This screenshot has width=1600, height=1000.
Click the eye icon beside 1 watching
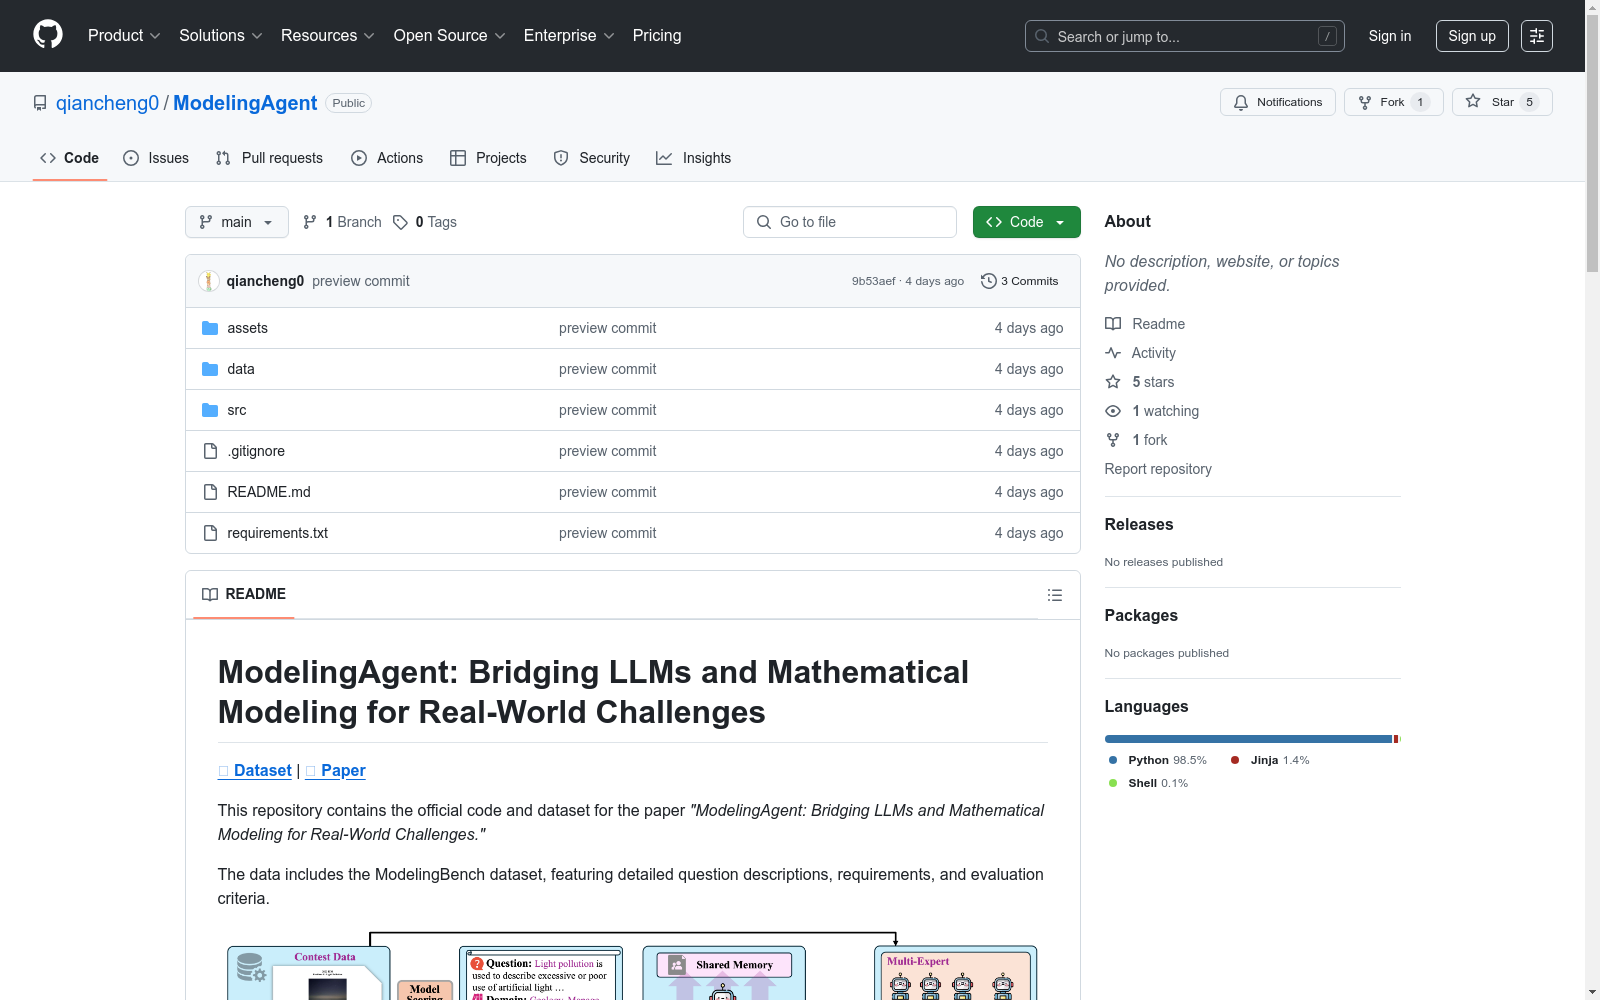click(1113, 411)
